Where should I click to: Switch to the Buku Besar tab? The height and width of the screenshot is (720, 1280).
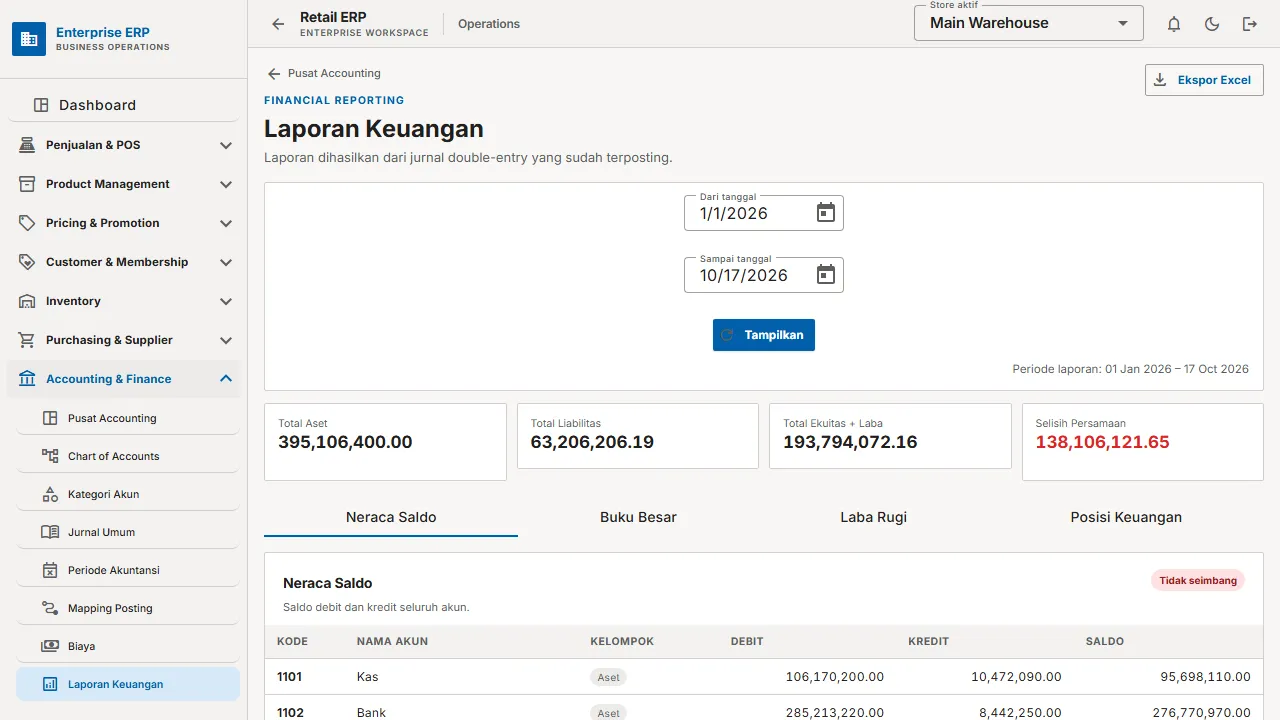(x=638, y=517)
